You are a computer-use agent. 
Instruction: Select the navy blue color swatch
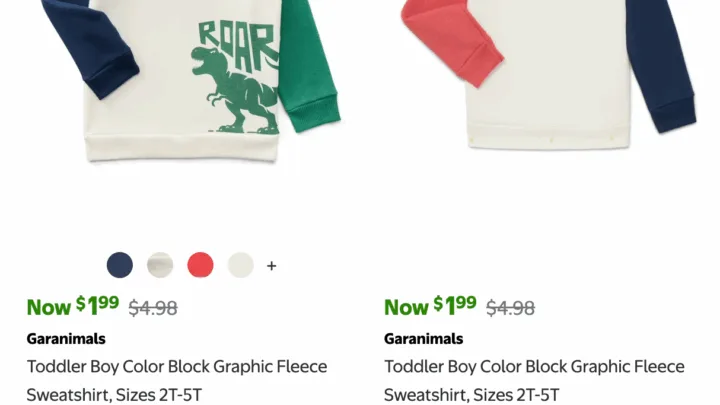tap(120, 265)
